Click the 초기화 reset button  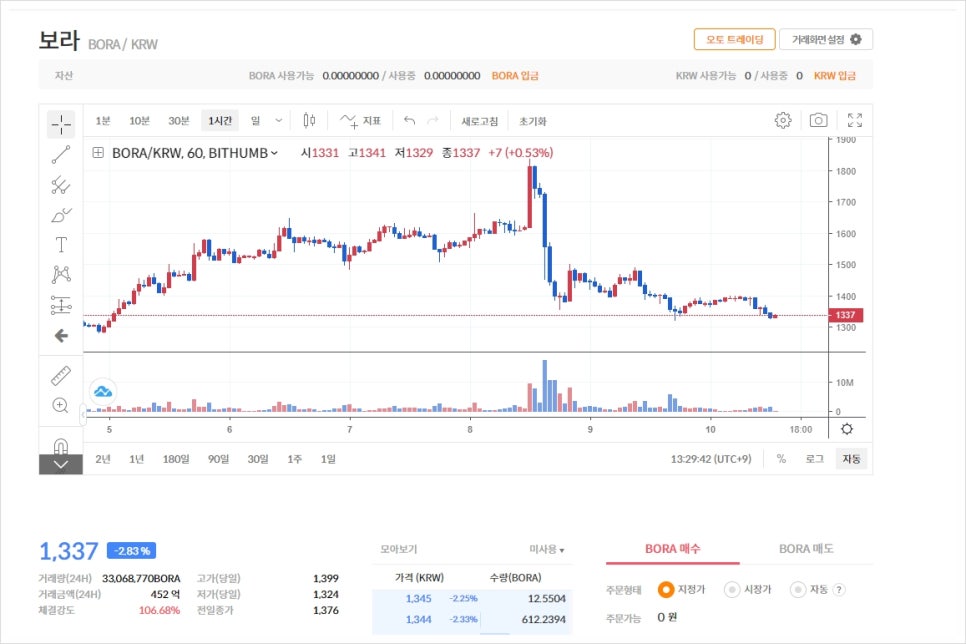pos(532,121)
